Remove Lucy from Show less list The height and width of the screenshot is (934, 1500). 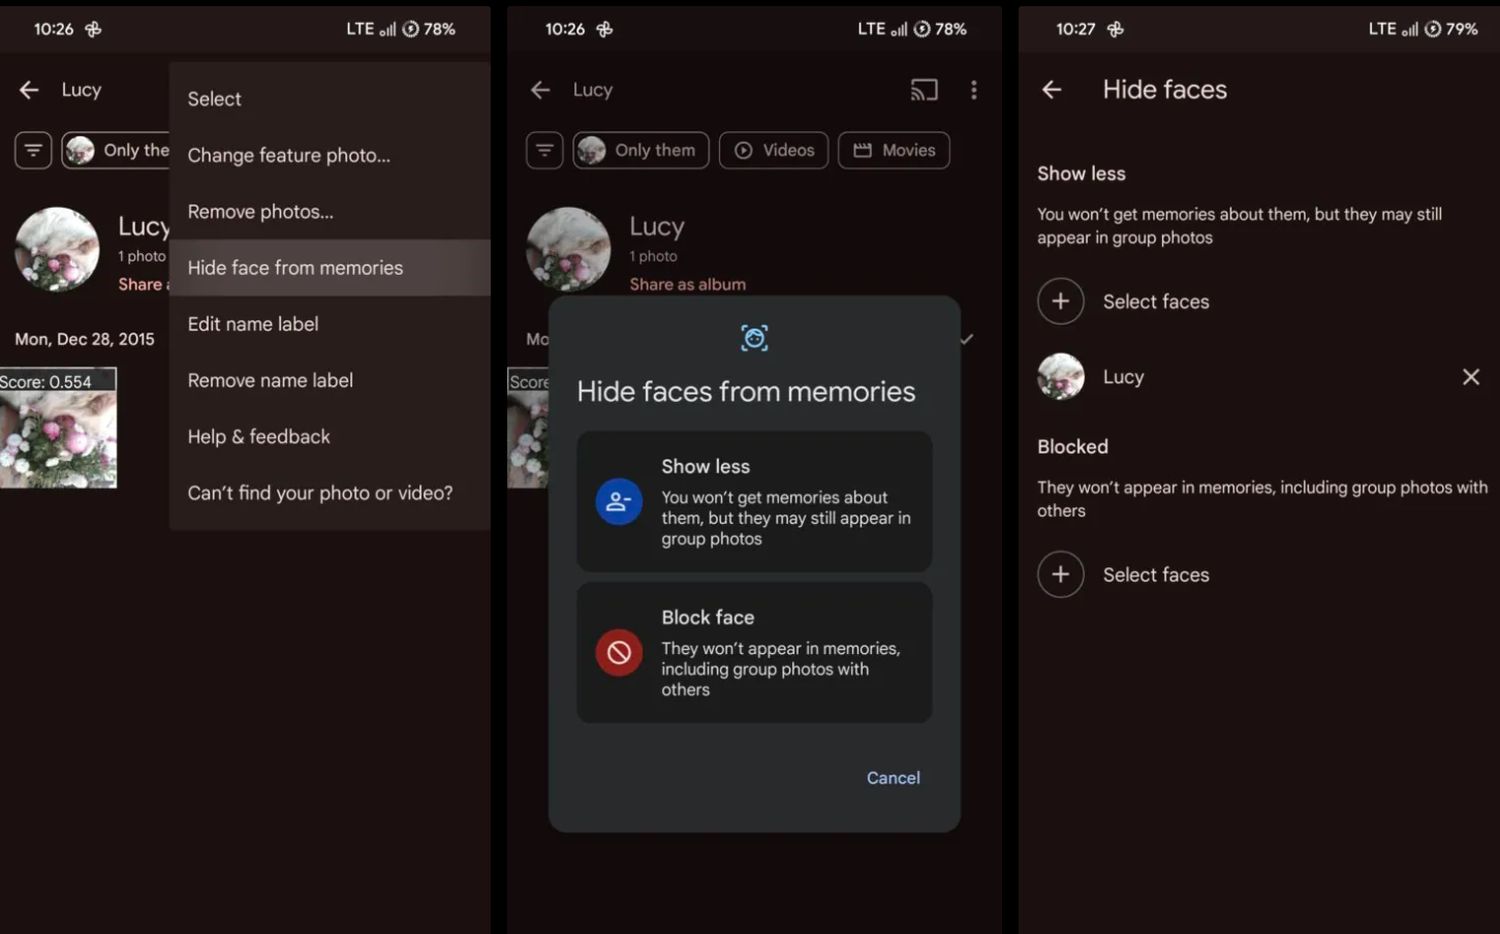[1470, 377]
